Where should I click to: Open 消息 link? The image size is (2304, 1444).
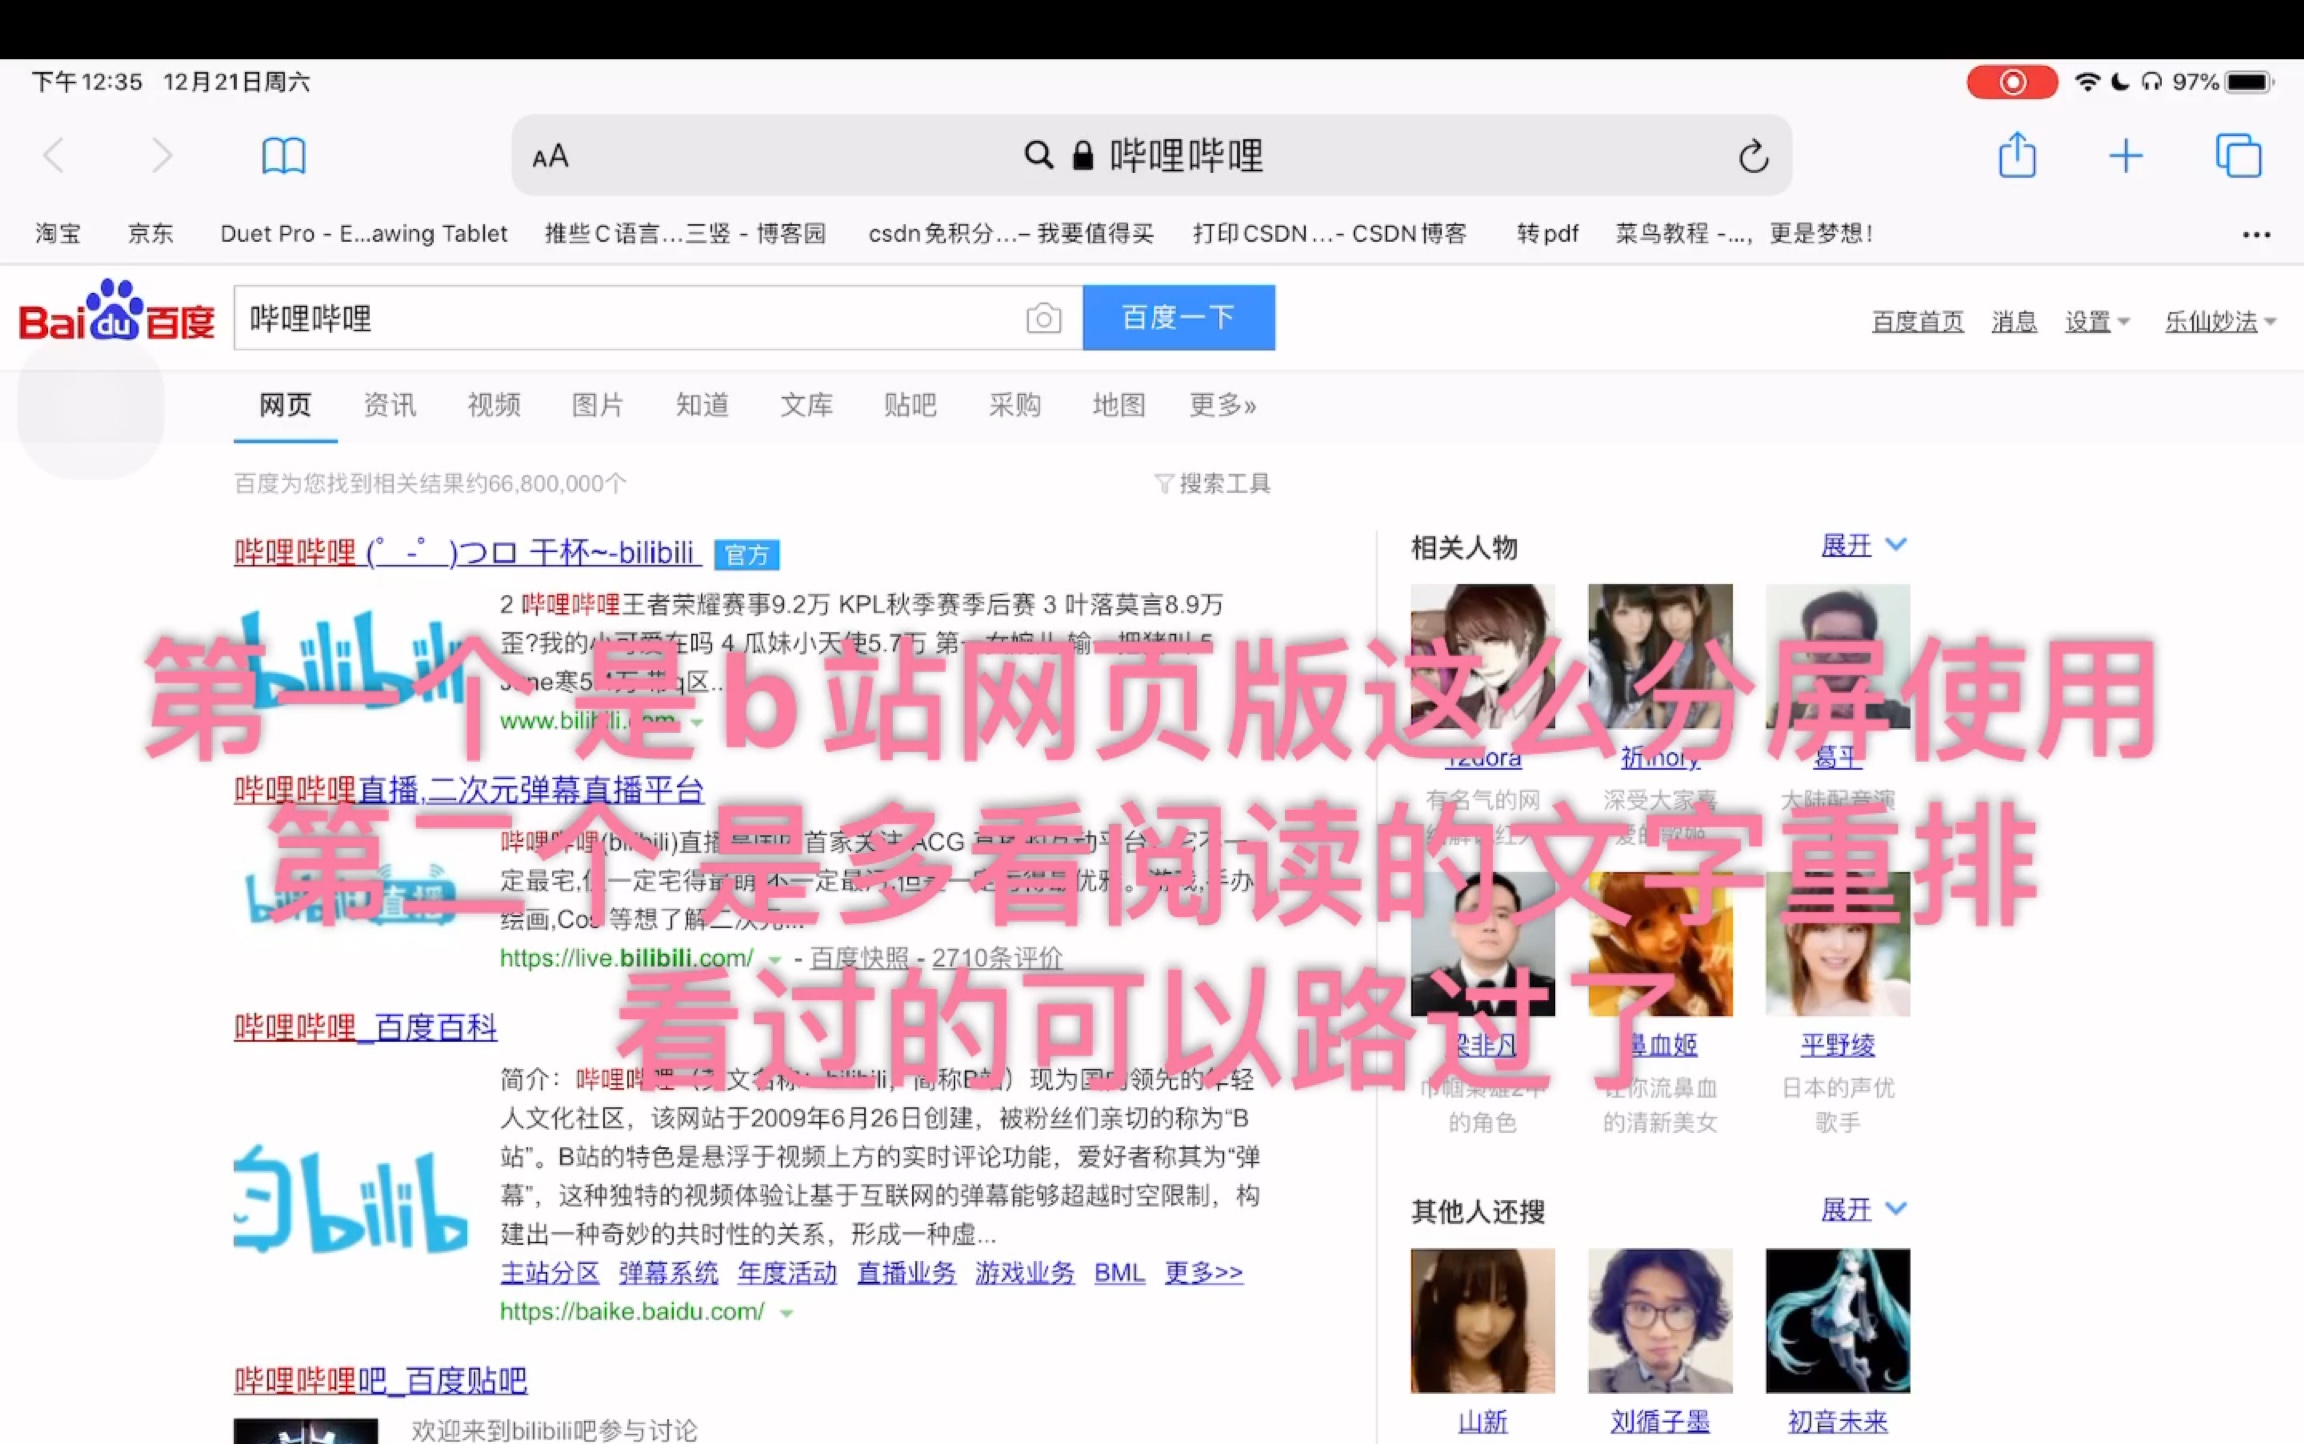(2014, 322)
